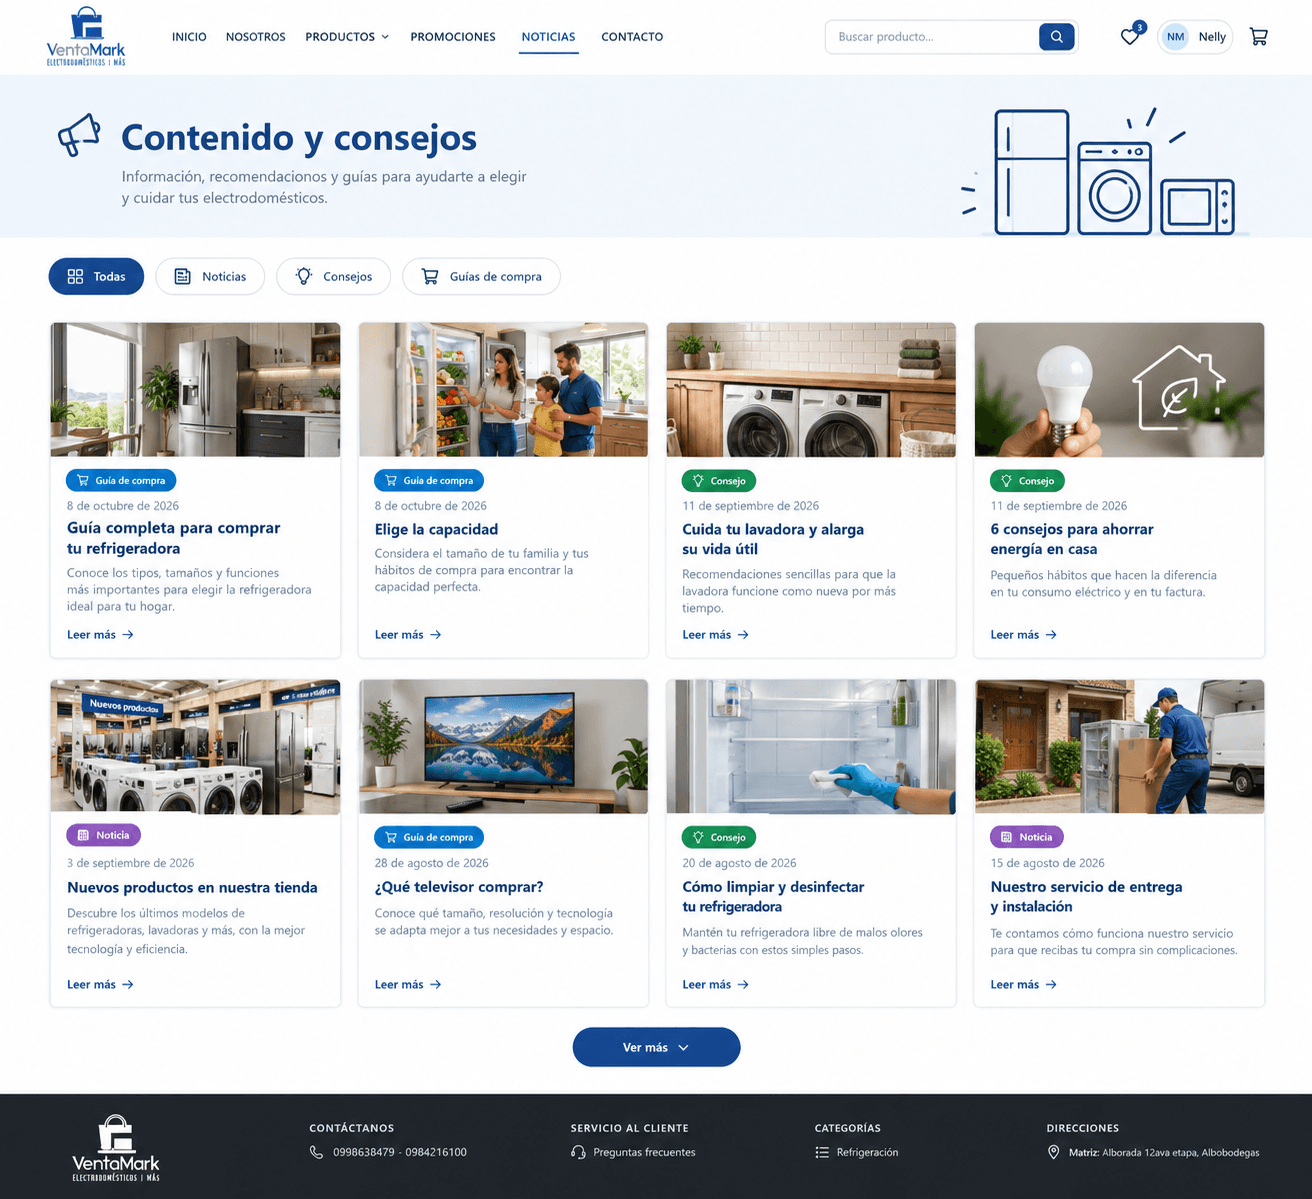The image size is (1312, 1199).
Task: Click the phone icon under Contáctanos
Action: 316,1152
